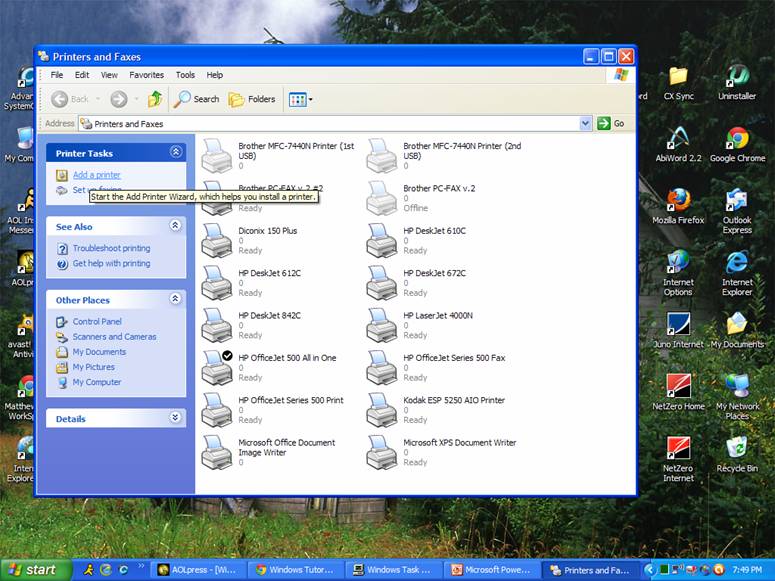
Task: Open Scanners and Cameras link
Action: click(114, 337)
